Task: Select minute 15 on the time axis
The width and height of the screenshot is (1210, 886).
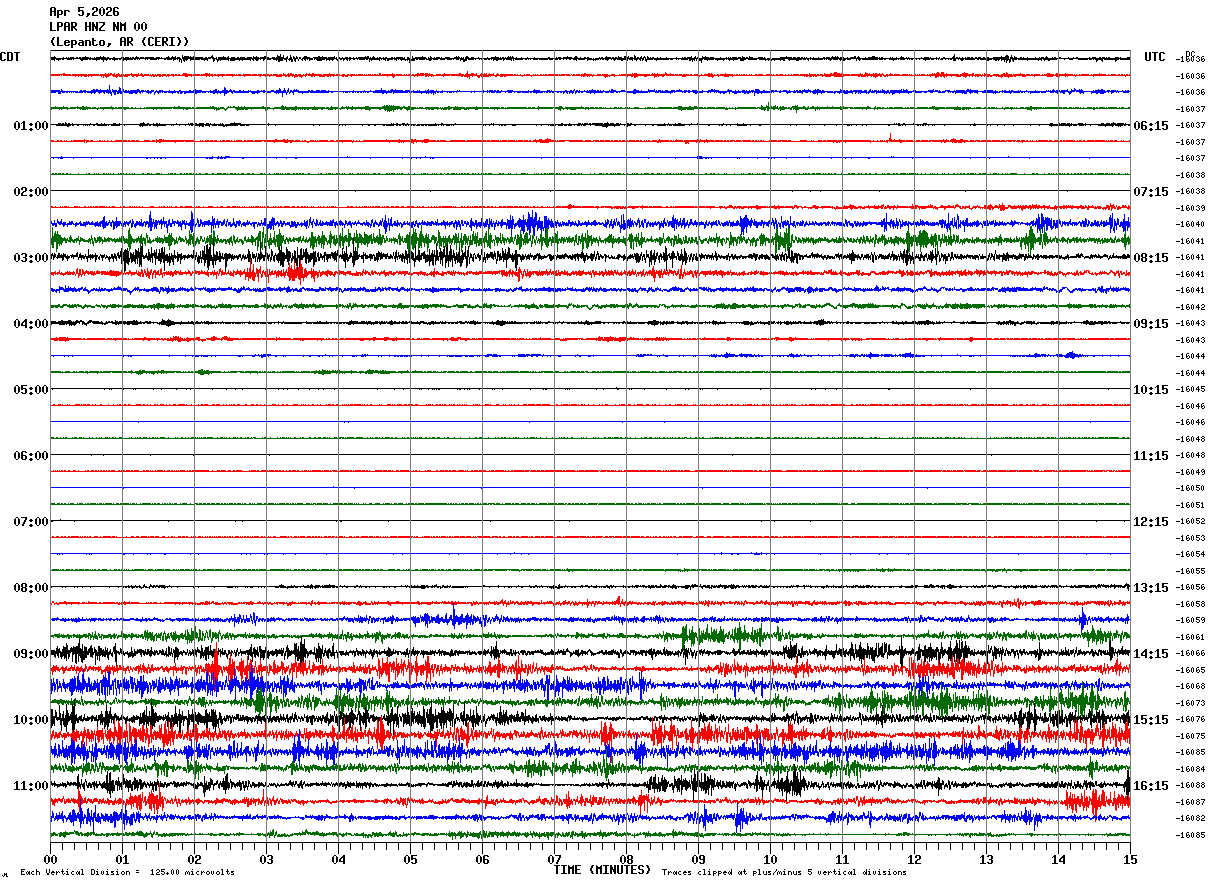Action: tap(1129, 859)
